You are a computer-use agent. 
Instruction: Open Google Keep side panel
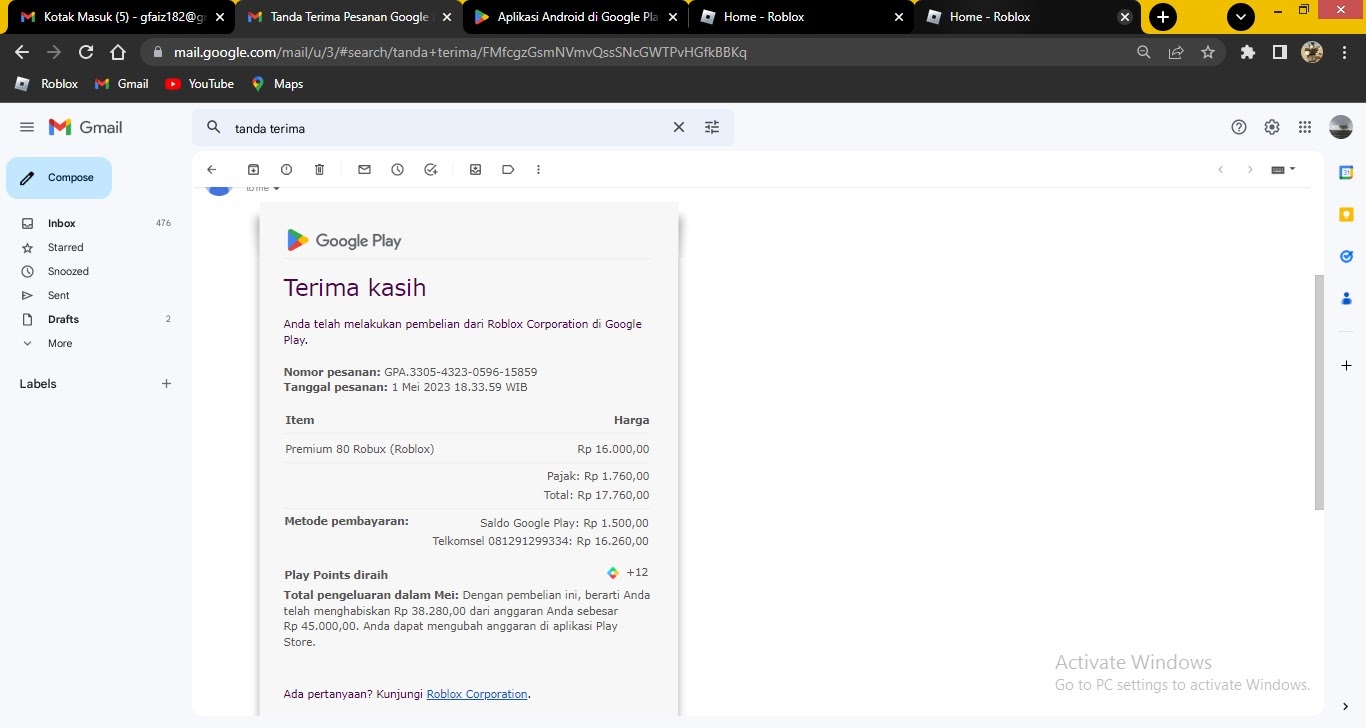pos(1346,215)
